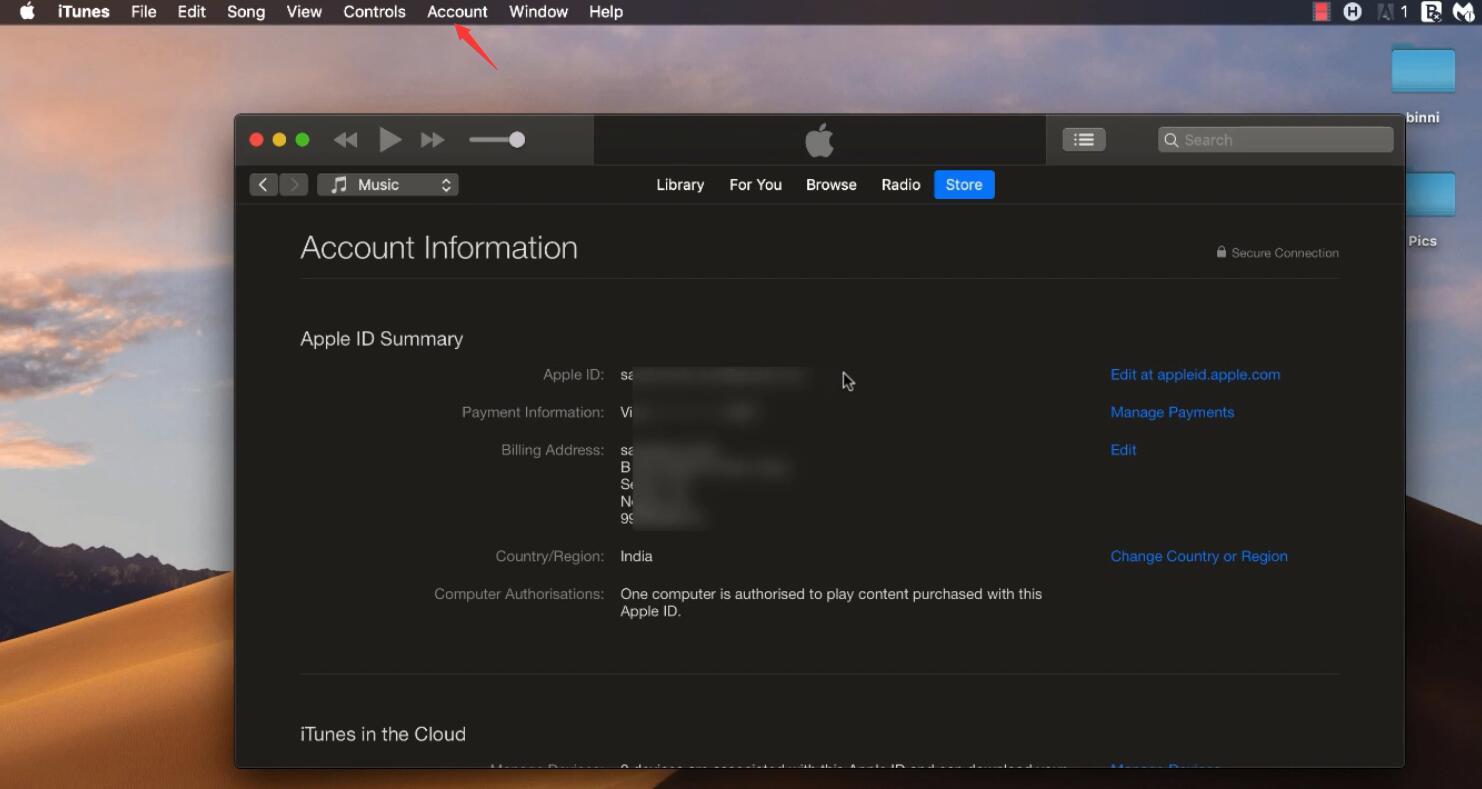Click the Apple ID Summary heading
The image size is (1482, 789).
click(382, 339)
